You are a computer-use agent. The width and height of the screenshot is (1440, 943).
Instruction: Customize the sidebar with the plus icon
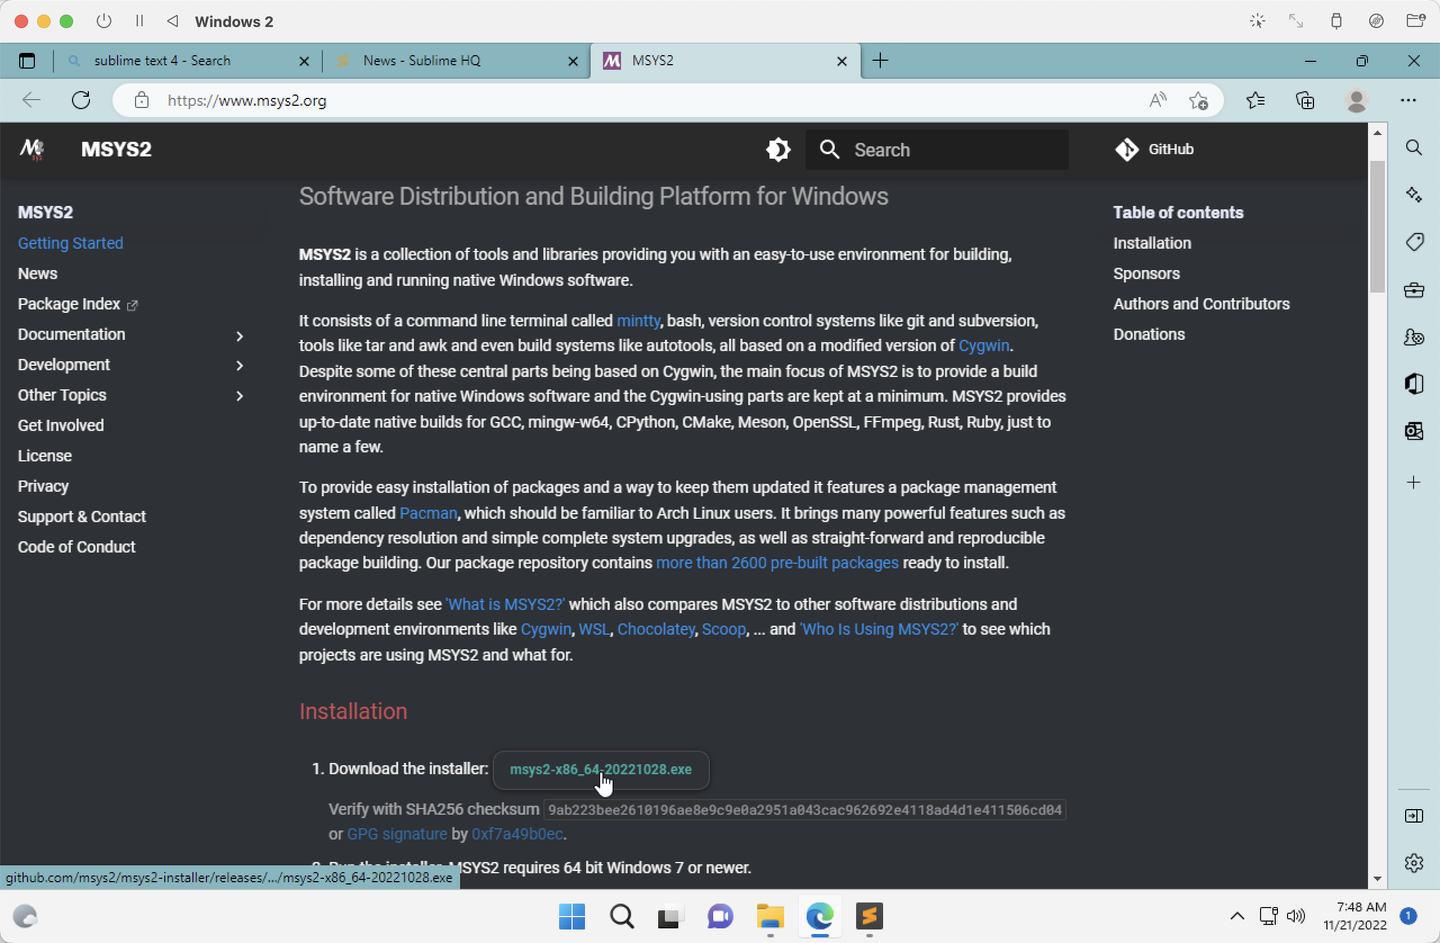pos(1414,483)
